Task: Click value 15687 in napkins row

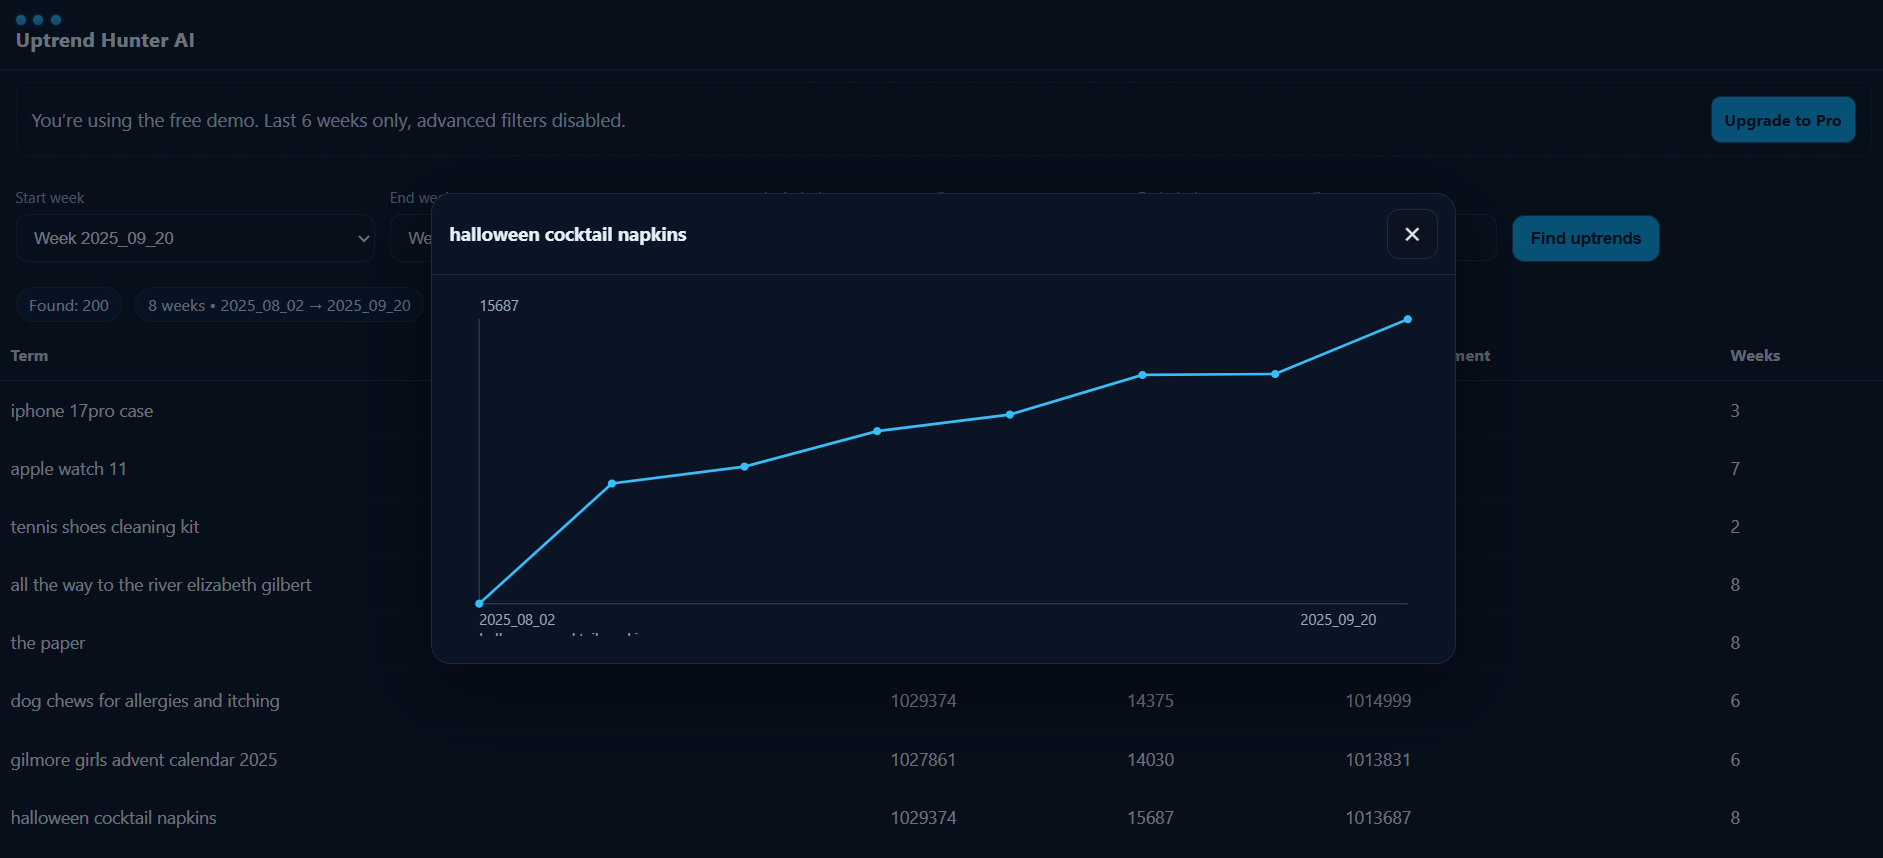Action: coord(1150,818)
